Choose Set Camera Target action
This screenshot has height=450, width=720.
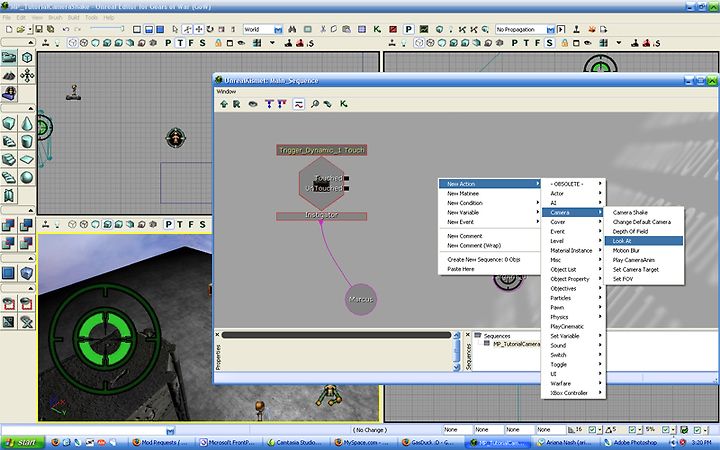644,270
